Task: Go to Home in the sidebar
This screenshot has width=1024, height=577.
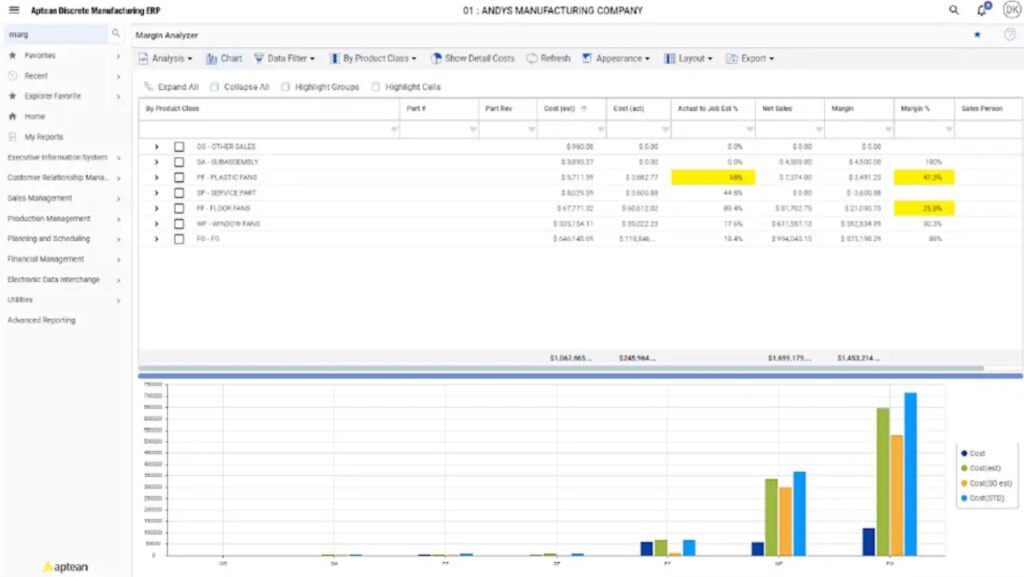Action: click(35, 116)
